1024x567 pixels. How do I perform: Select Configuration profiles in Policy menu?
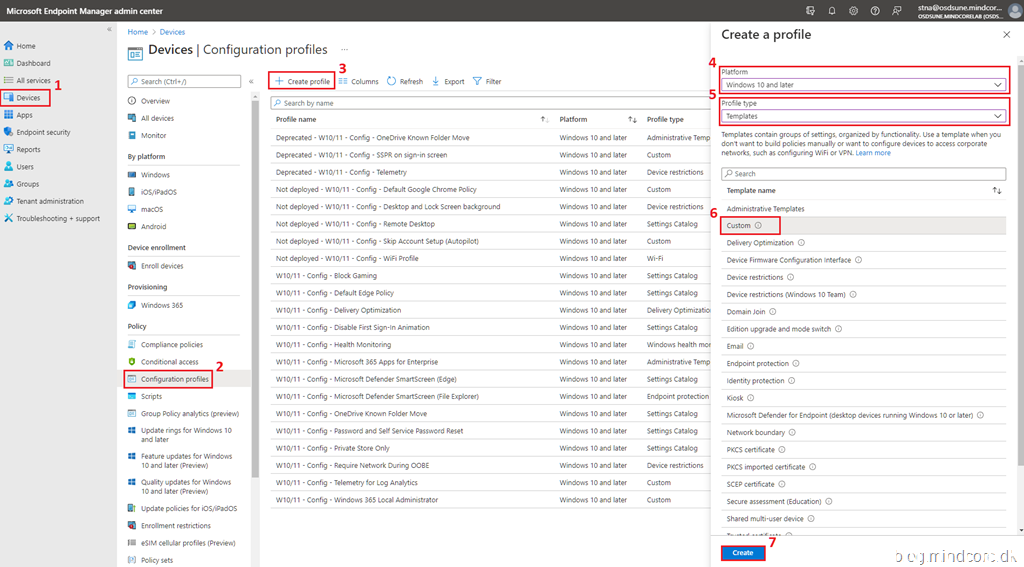click(x=168, y=379)
